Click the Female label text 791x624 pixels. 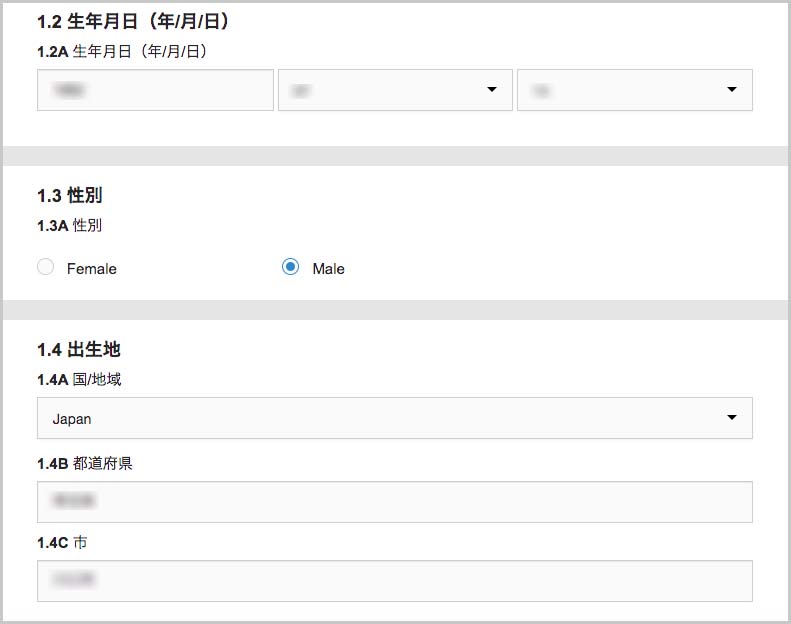(x=92, y=268)
